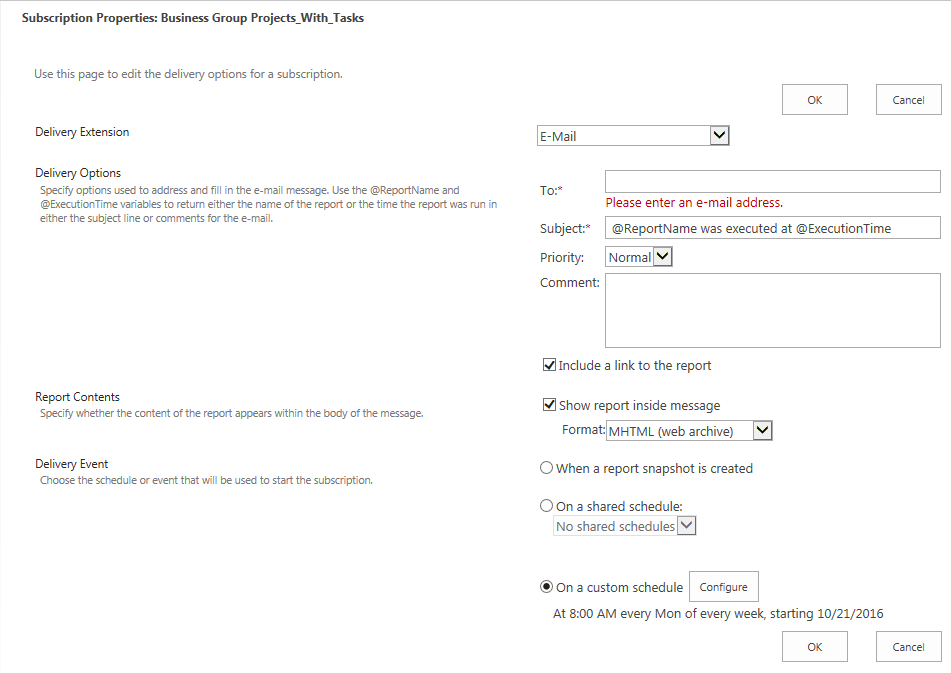Click the Priority dropdown arrow icon

(x=662, y=256)
